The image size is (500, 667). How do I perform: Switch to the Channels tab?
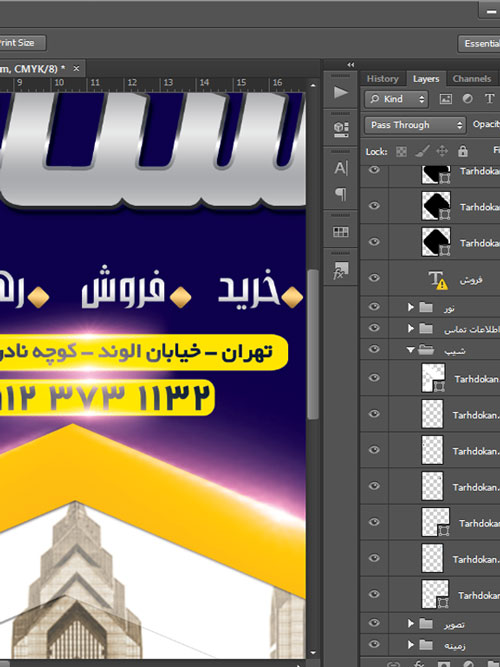[x=471, y=79]
